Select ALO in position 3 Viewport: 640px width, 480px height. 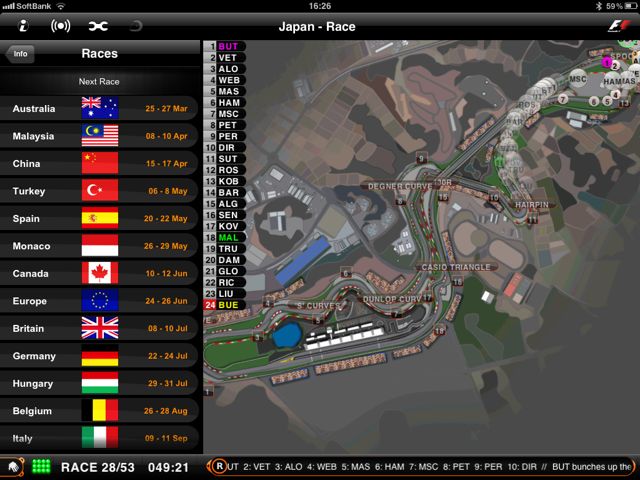224,69
